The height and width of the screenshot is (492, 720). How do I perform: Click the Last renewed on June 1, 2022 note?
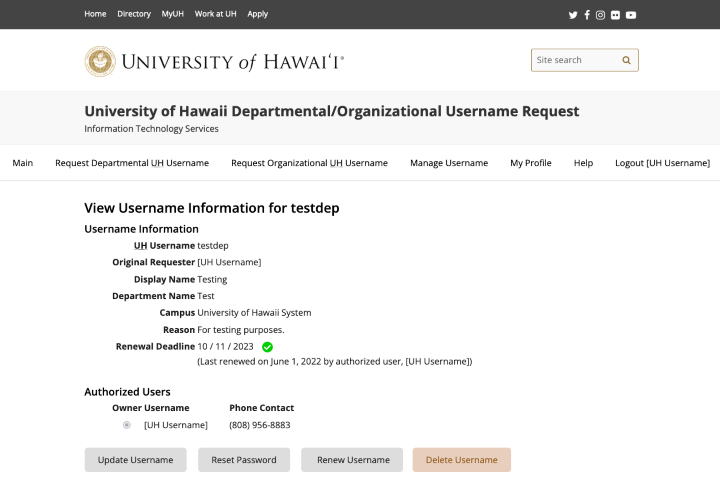pos(335,362)
